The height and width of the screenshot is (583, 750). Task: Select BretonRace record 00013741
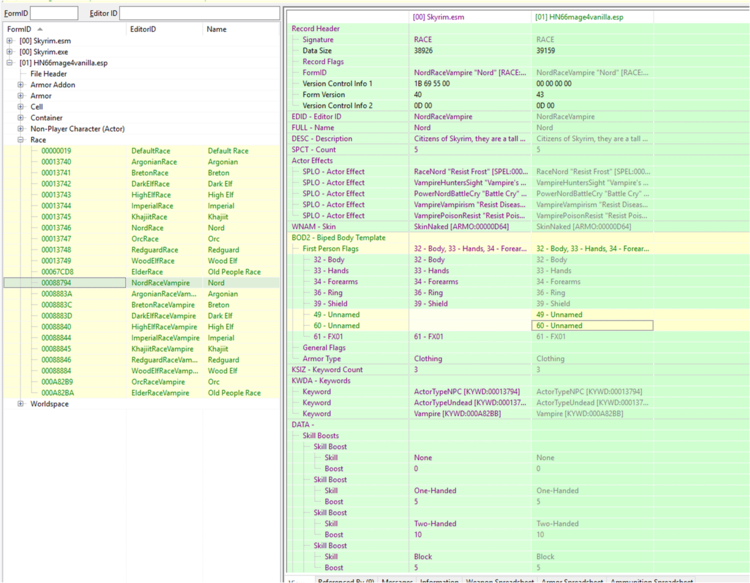(x=142, y=173)
